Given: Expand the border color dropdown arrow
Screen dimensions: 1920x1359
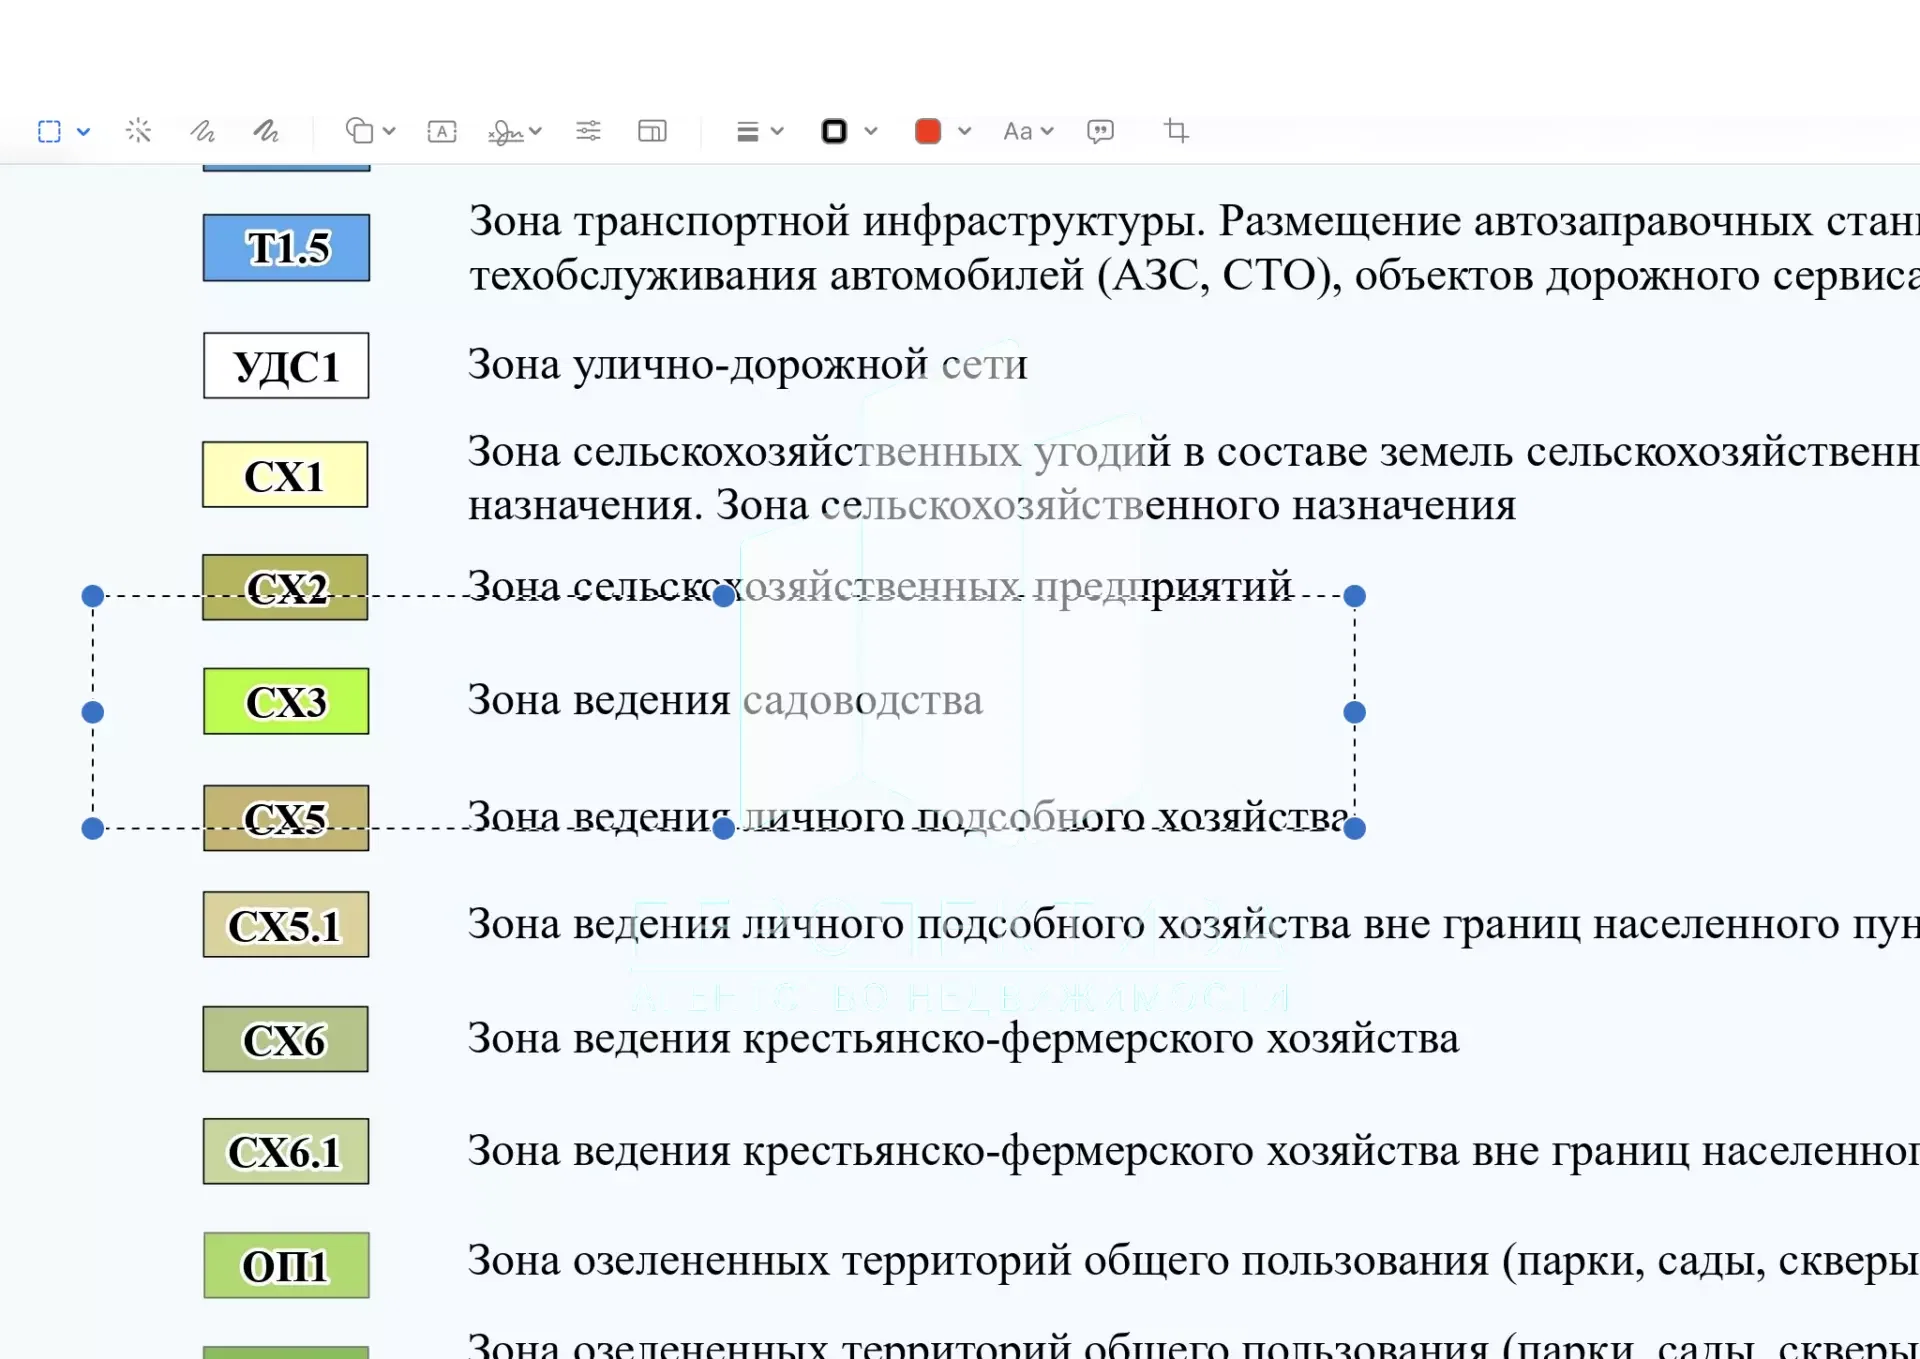Looking at the screenshot, I should [x=871, y=131].
